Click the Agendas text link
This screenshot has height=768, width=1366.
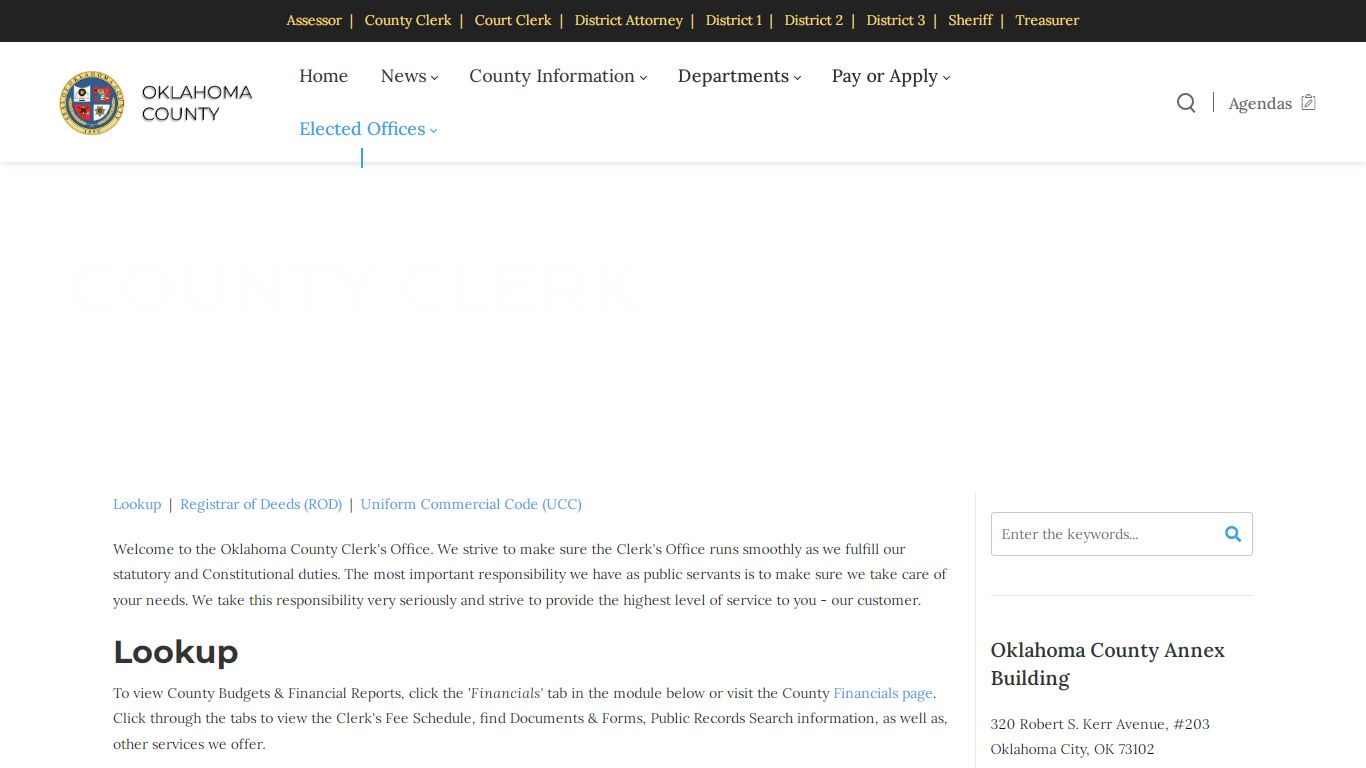click(x=1260, y=103)
